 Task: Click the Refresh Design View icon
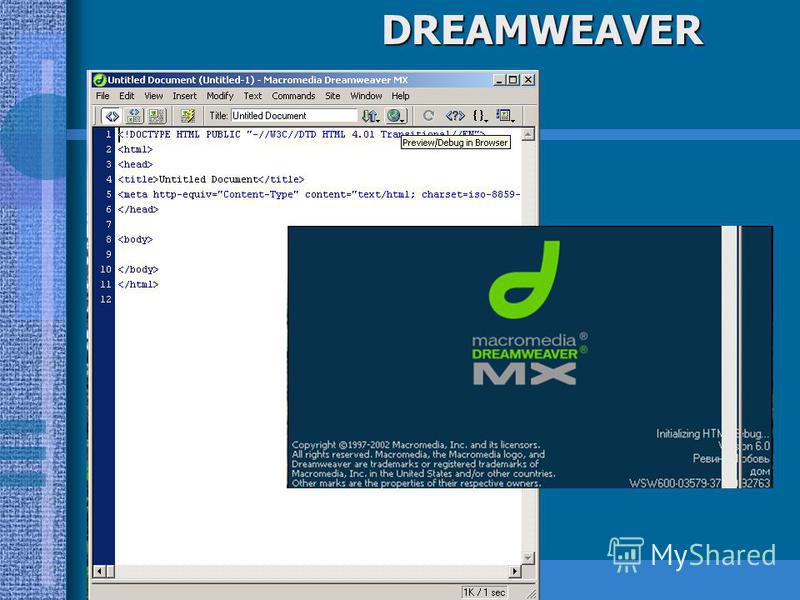[x=429, y=116]
